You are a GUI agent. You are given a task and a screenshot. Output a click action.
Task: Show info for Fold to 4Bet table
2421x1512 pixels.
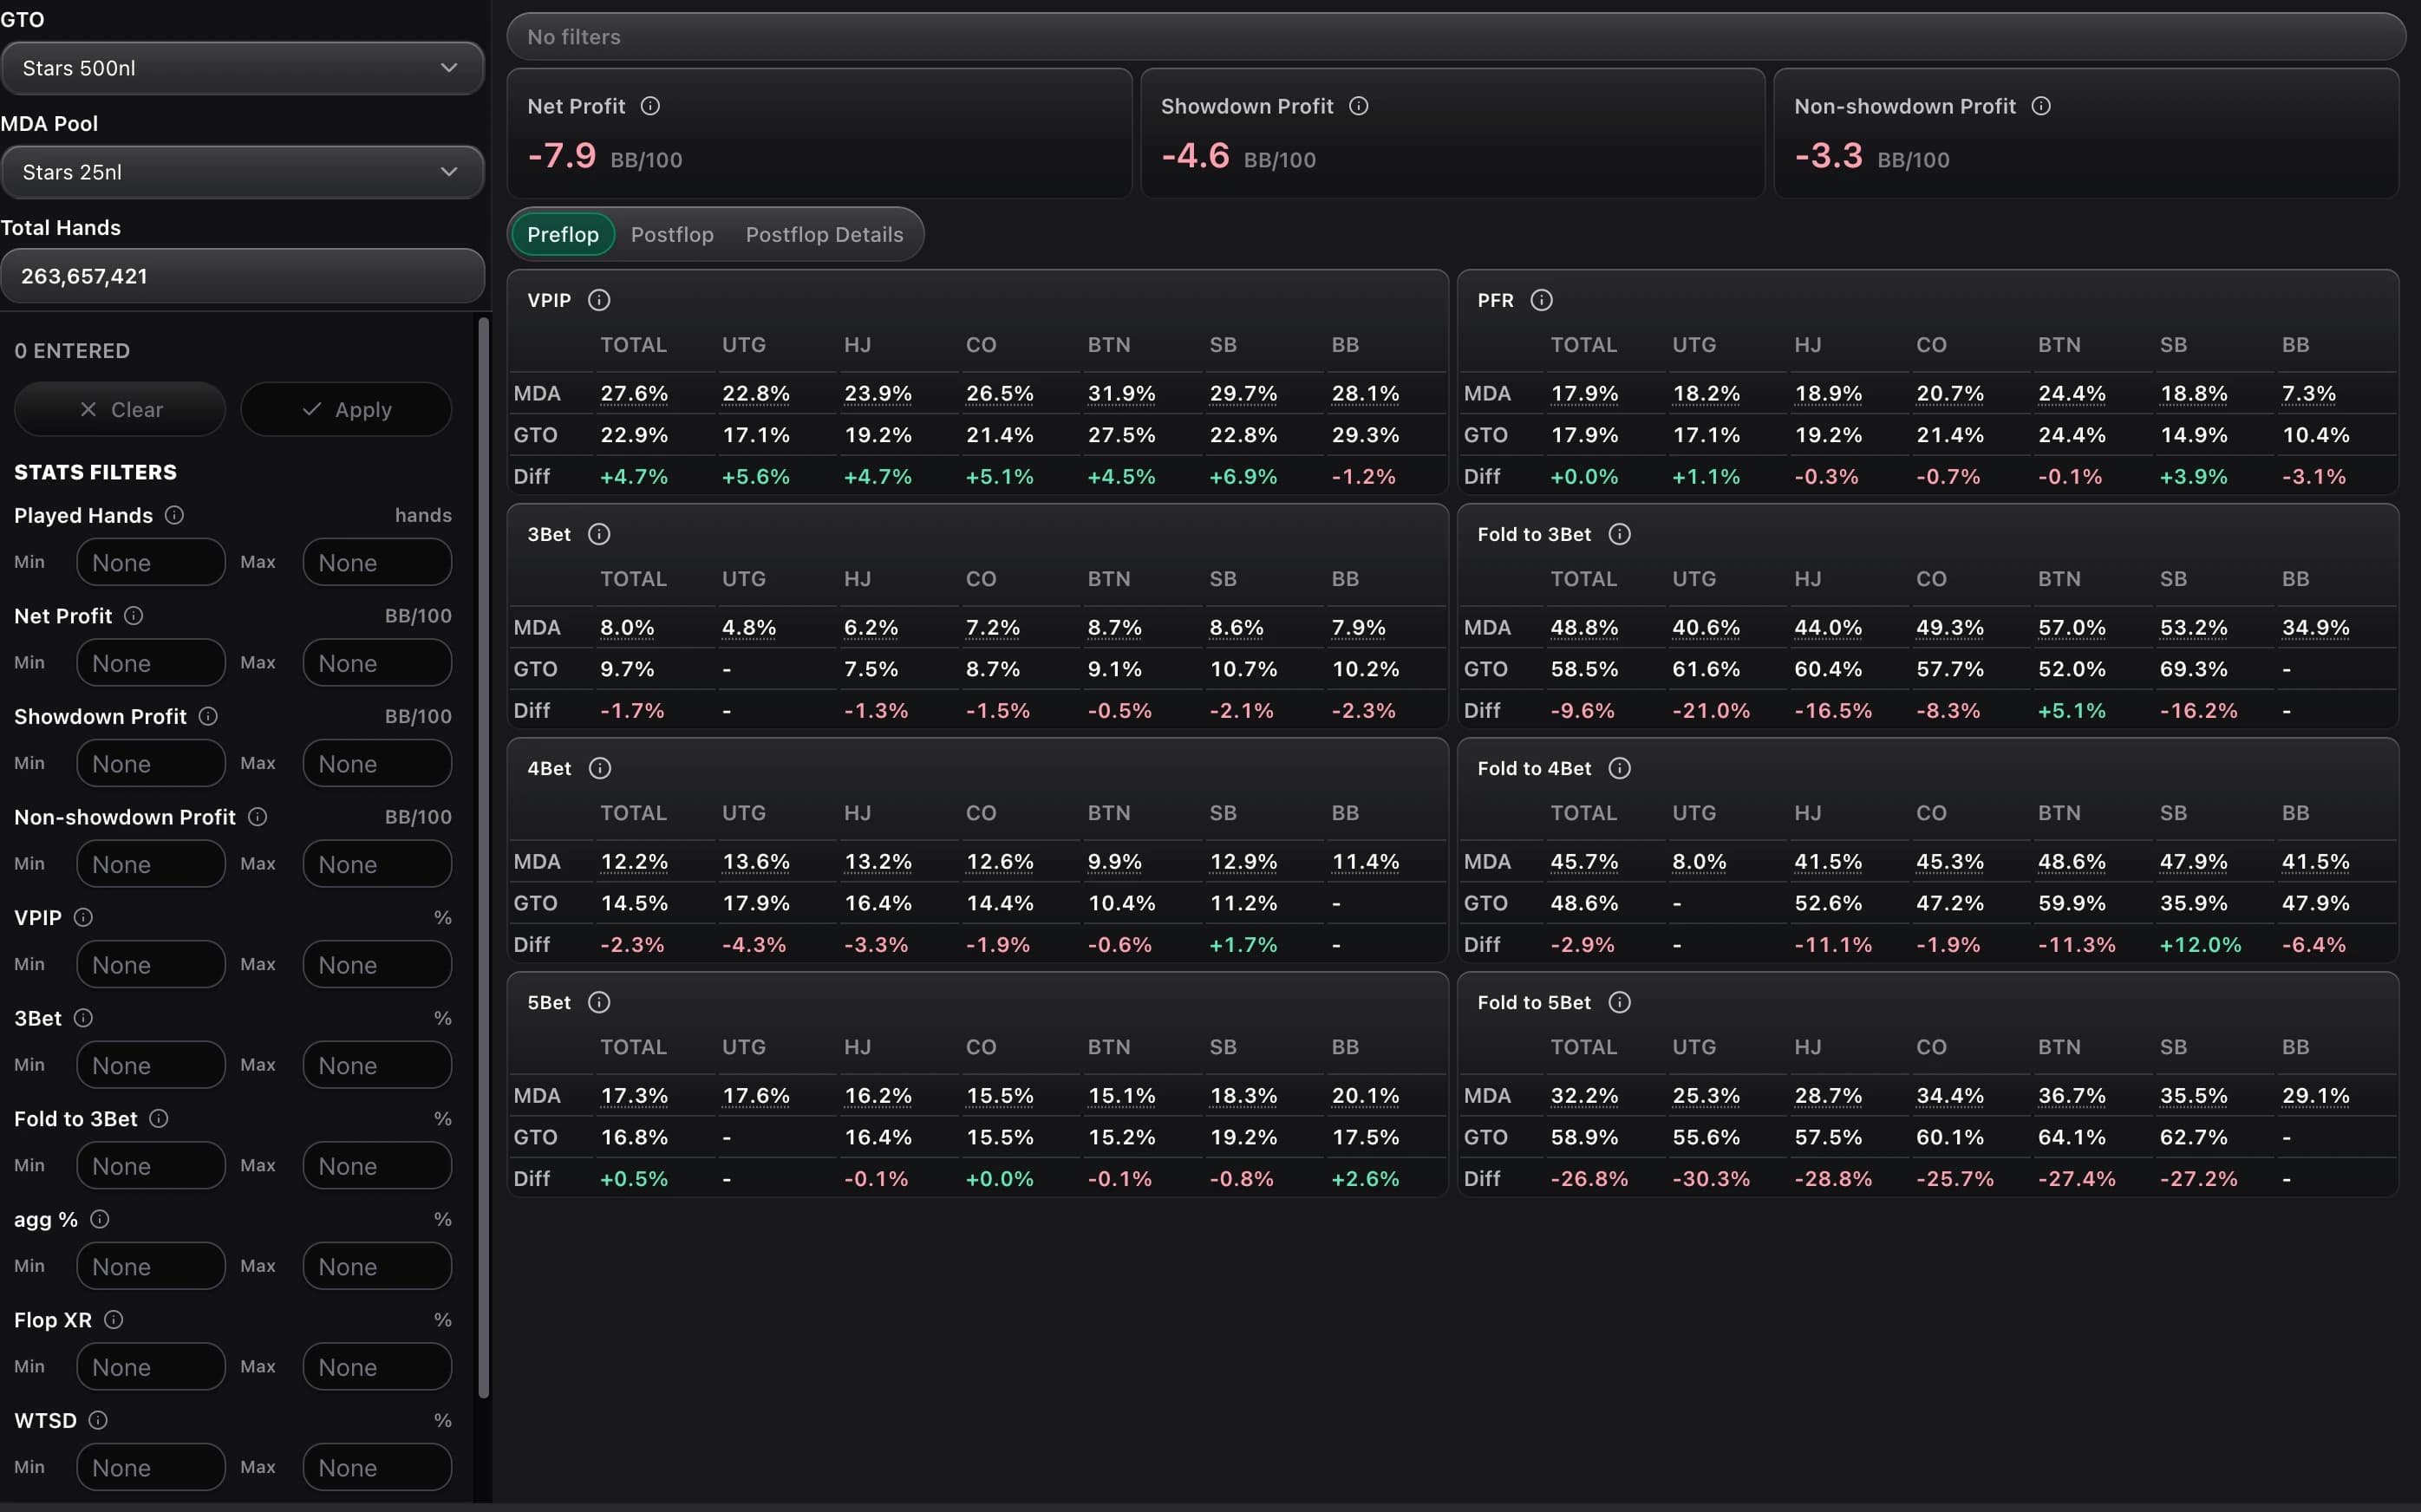(x=1619, y=768)
